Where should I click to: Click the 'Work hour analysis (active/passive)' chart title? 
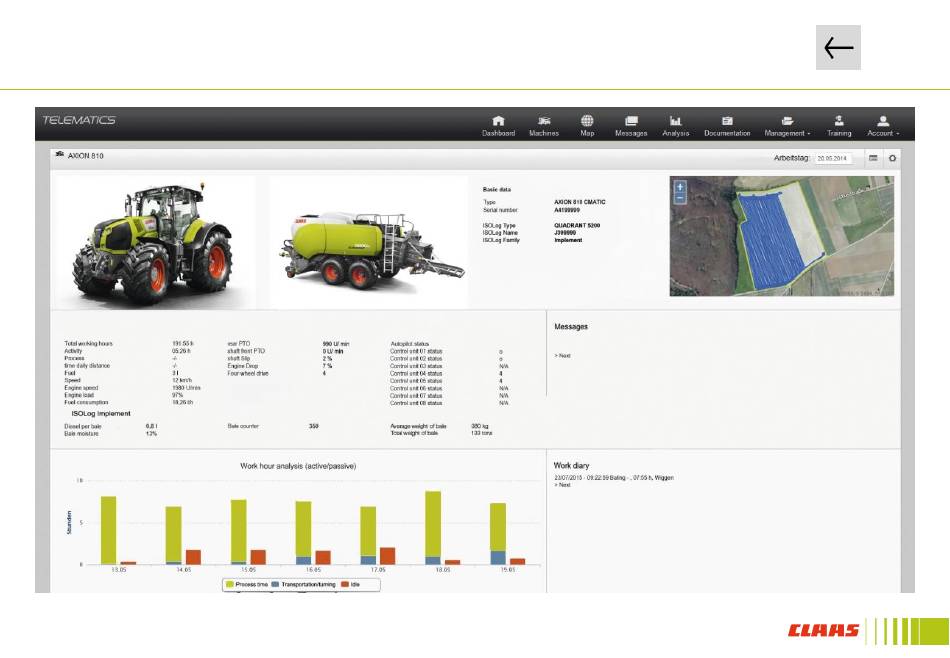click(298, 466)
